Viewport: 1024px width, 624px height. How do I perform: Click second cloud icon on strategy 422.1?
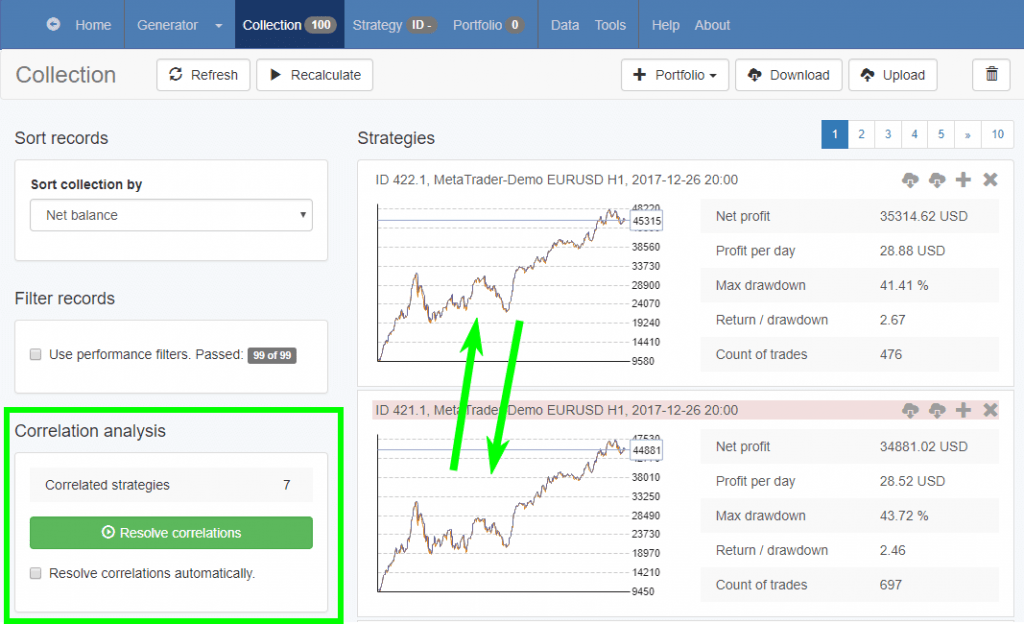click(x=937, y=180)
